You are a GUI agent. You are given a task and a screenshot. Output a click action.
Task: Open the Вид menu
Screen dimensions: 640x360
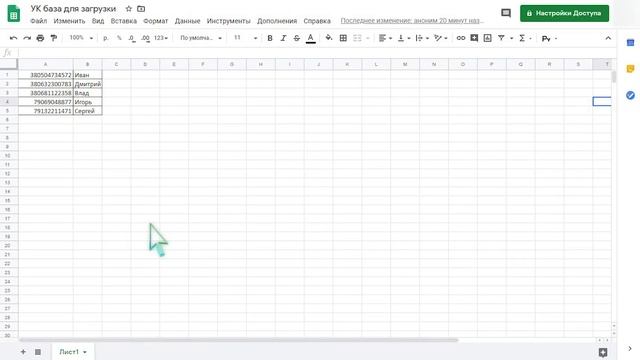click(98, 21)
